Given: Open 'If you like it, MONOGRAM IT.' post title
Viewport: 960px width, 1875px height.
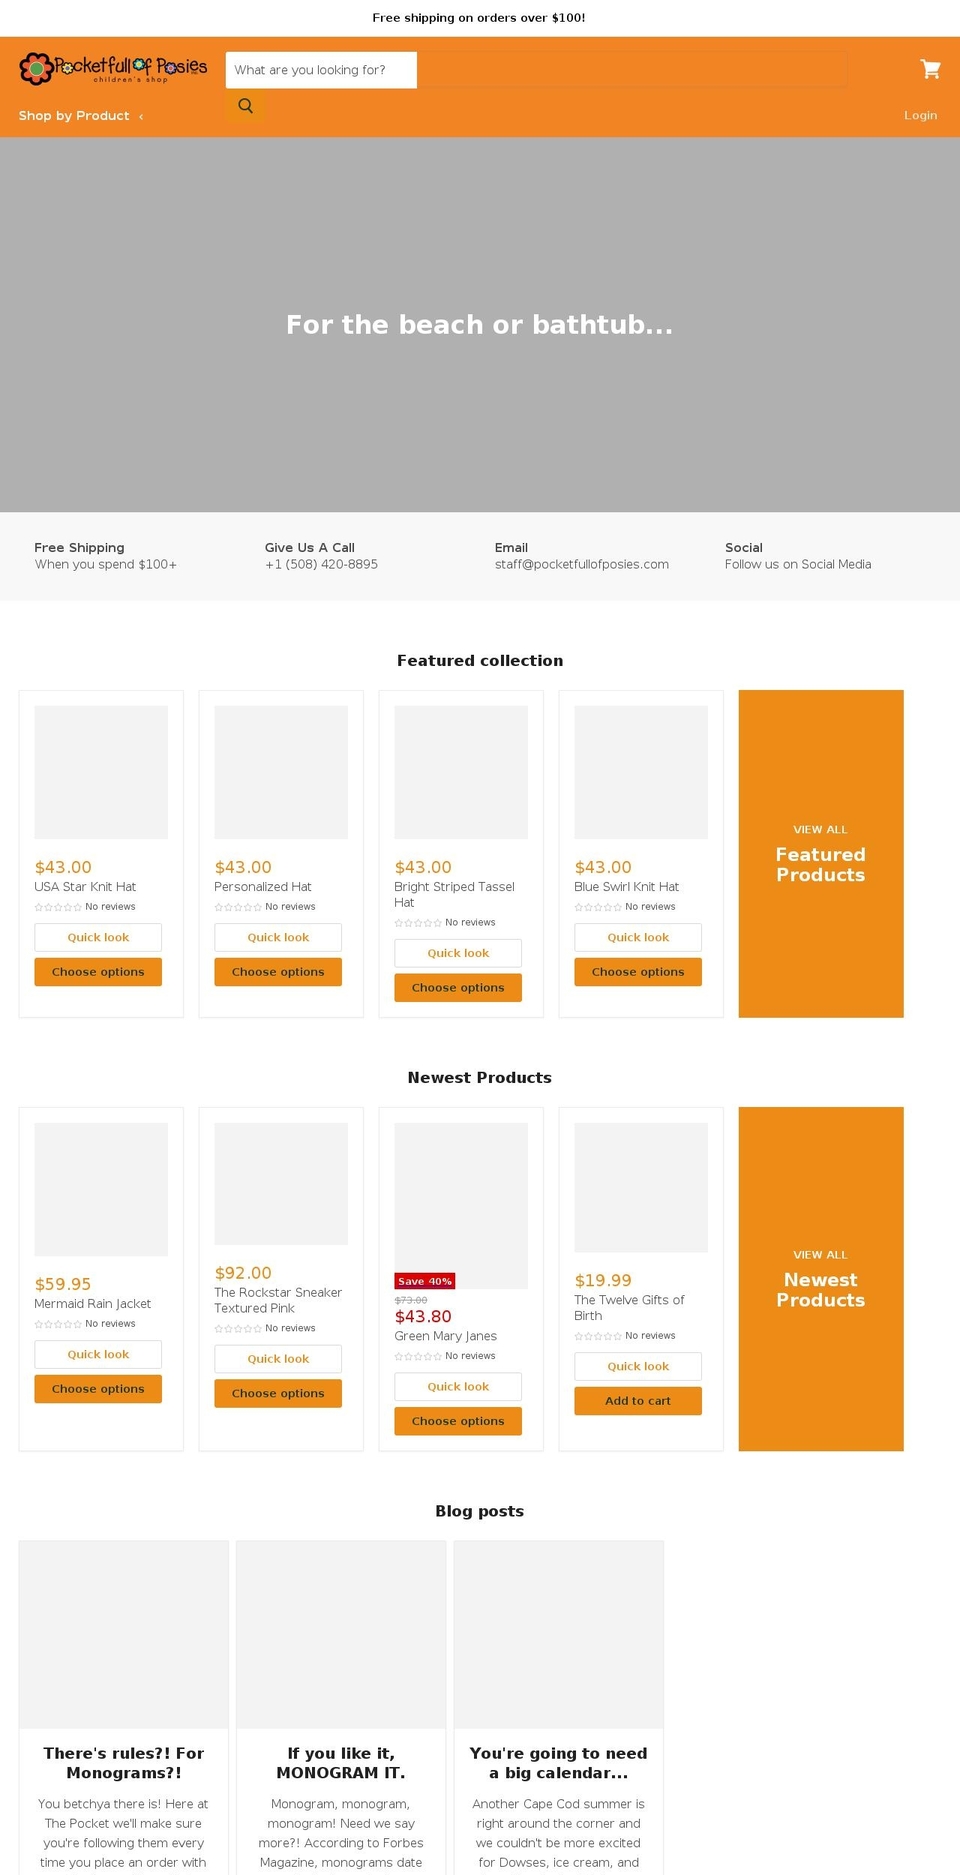Looking at the screenshot, I should tap(341, 1763).
